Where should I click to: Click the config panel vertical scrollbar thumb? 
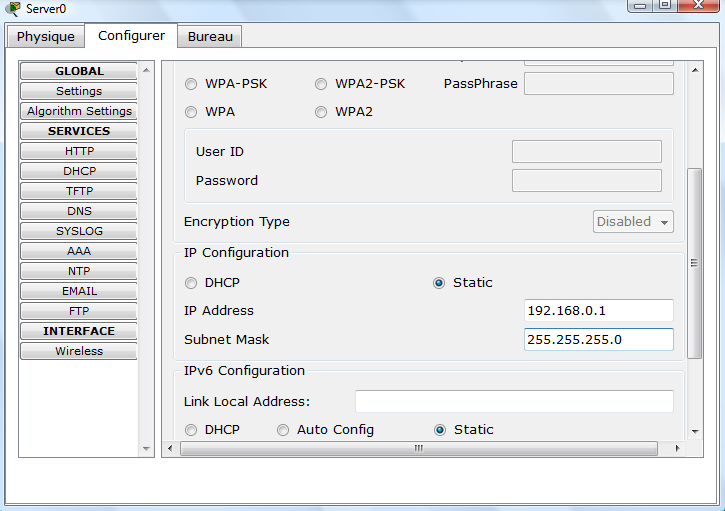[x=694, y=264]
